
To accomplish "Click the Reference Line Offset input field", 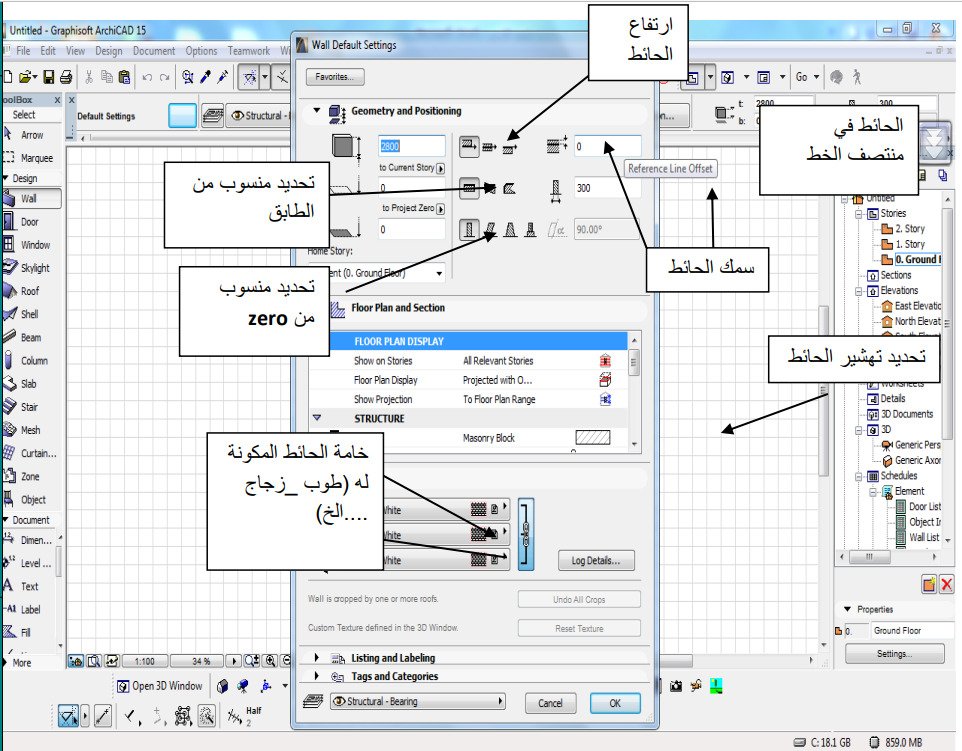I will [605, 145].
